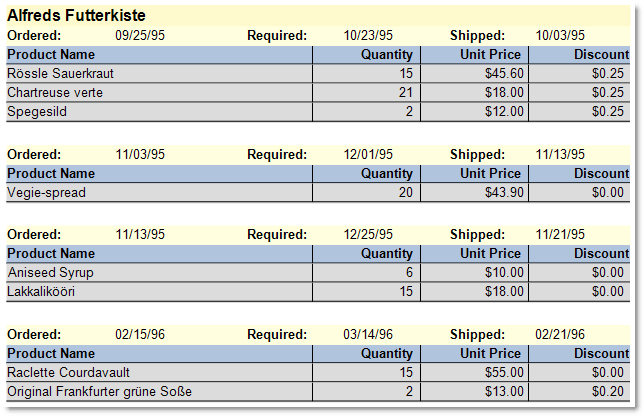The width and height of the screenshot is (644, 416).
Task: Select the 10/23/95 required date
Action: pyautogui.click(x=368, y=35)
